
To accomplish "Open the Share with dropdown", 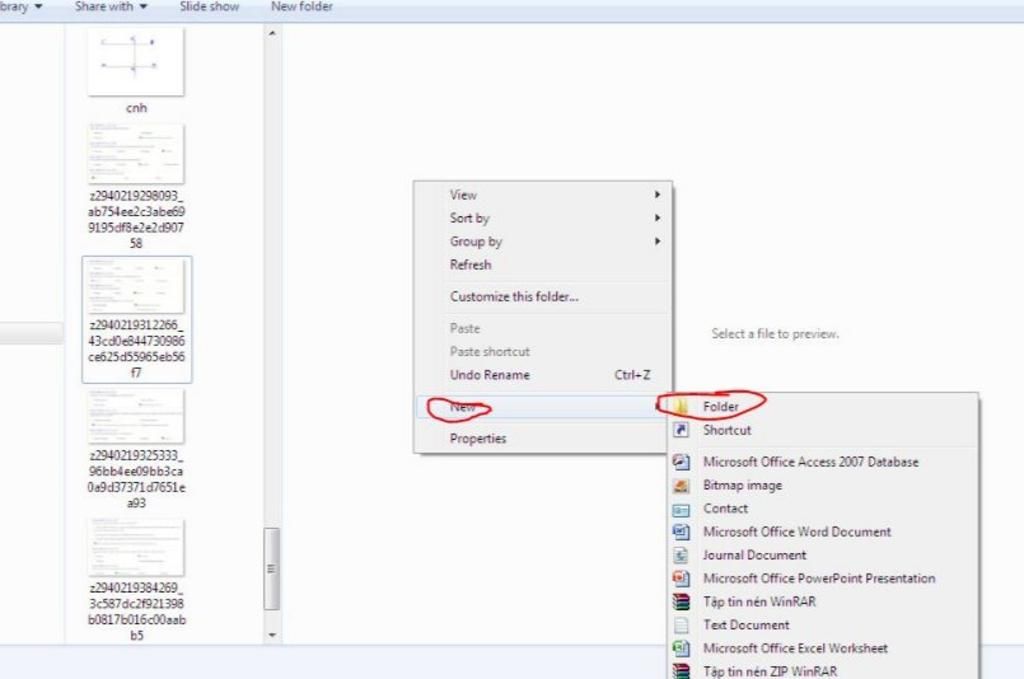I will (111, 7).
